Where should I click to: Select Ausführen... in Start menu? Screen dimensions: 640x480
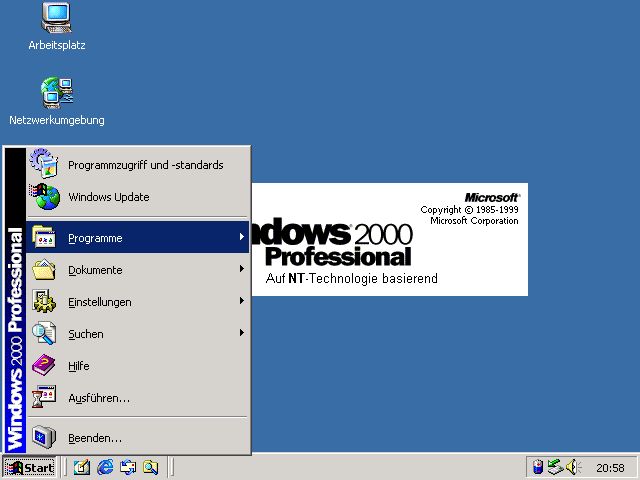click(x=98, y=398)
